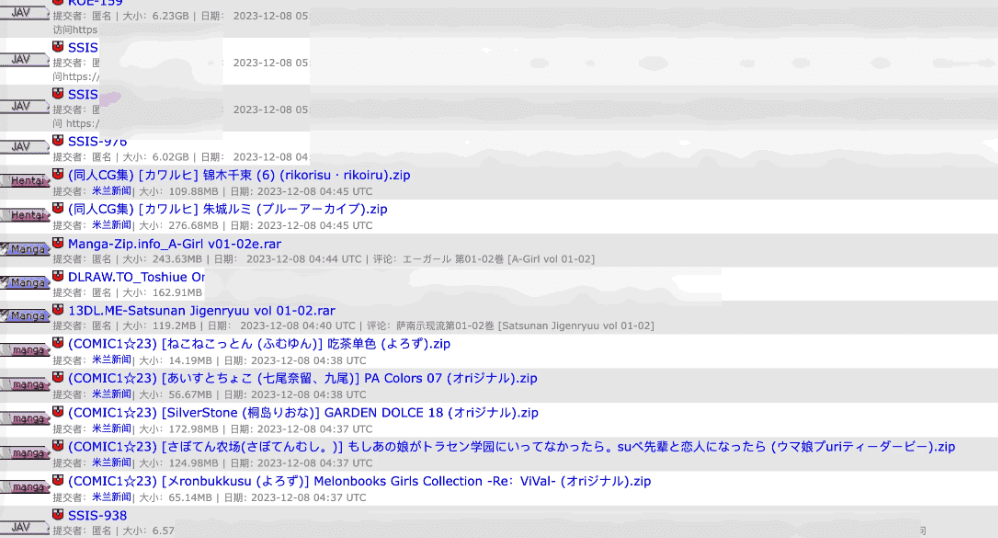998x538 pixels.
Task: Click magnet icon beside GARDEN DOLCE 18
Action: 58,411
